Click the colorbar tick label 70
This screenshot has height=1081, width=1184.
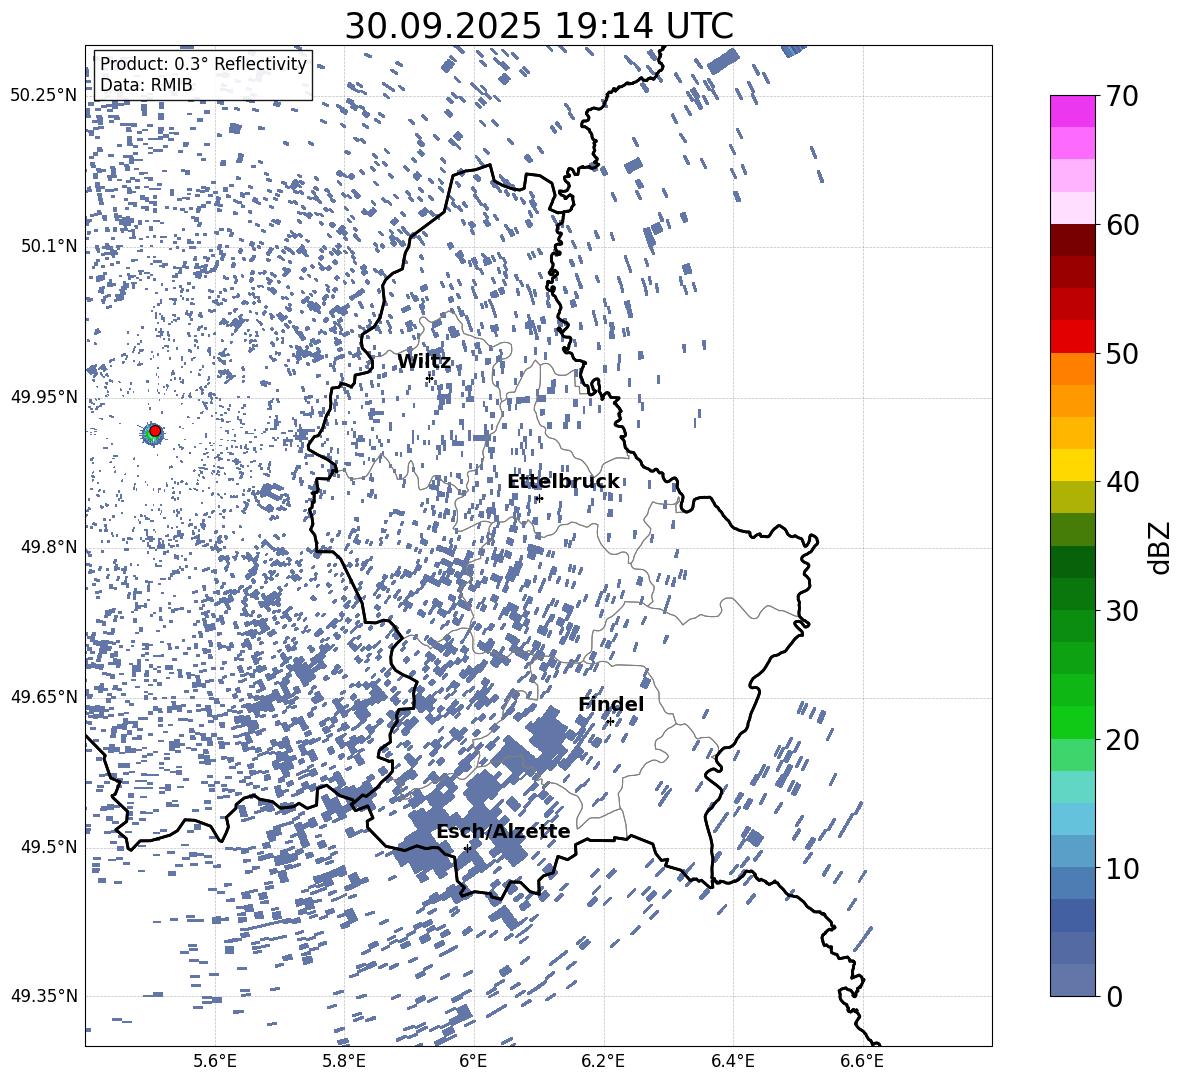(x=1122, y=97)
